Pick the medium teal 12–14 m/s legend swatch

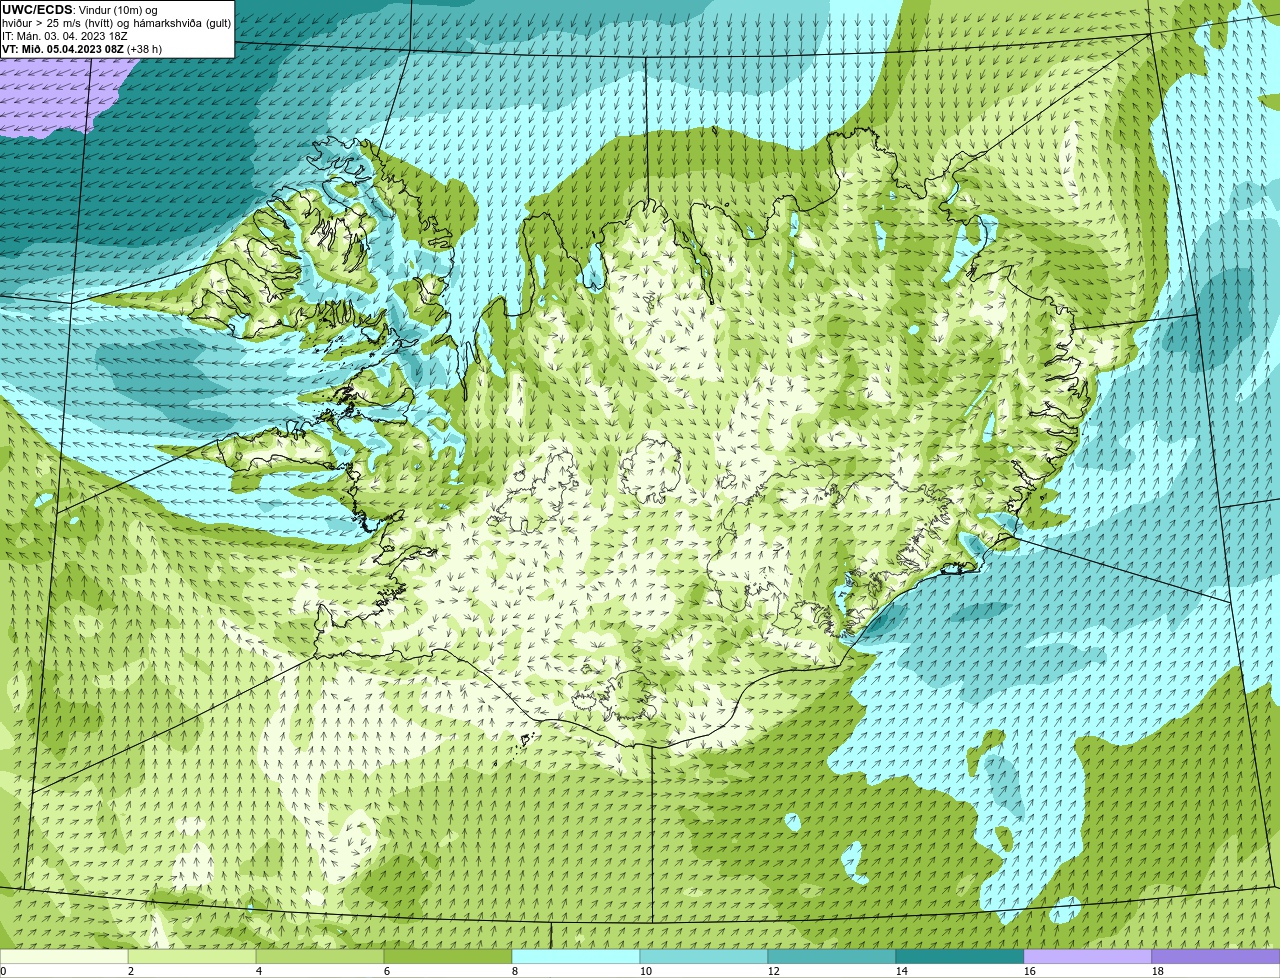point(832,956)
